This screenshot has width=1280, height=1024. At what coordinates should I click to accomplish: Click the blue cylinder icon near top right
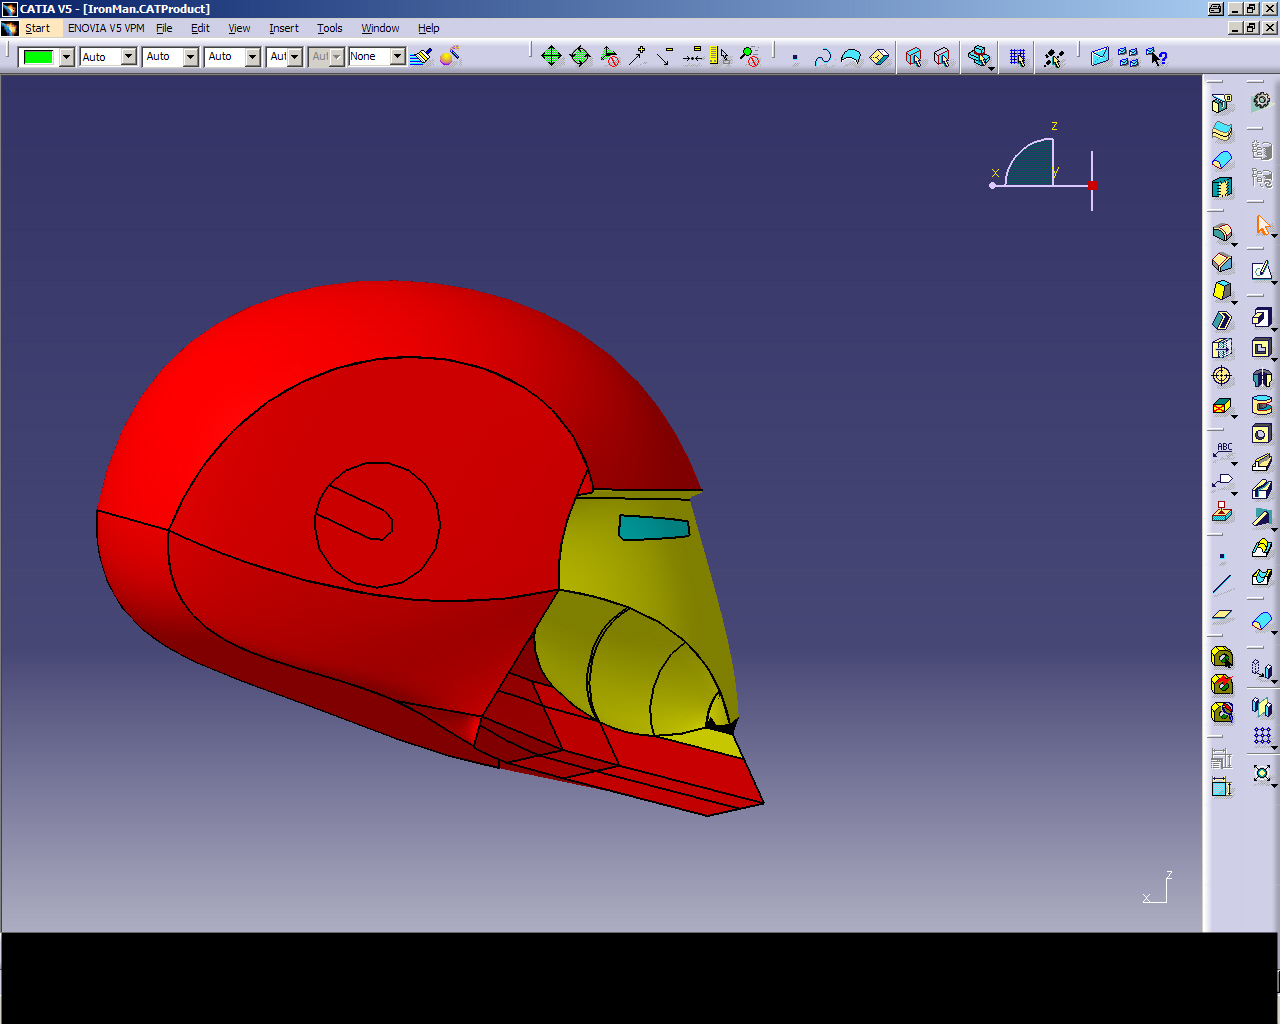pos(1222,159)
